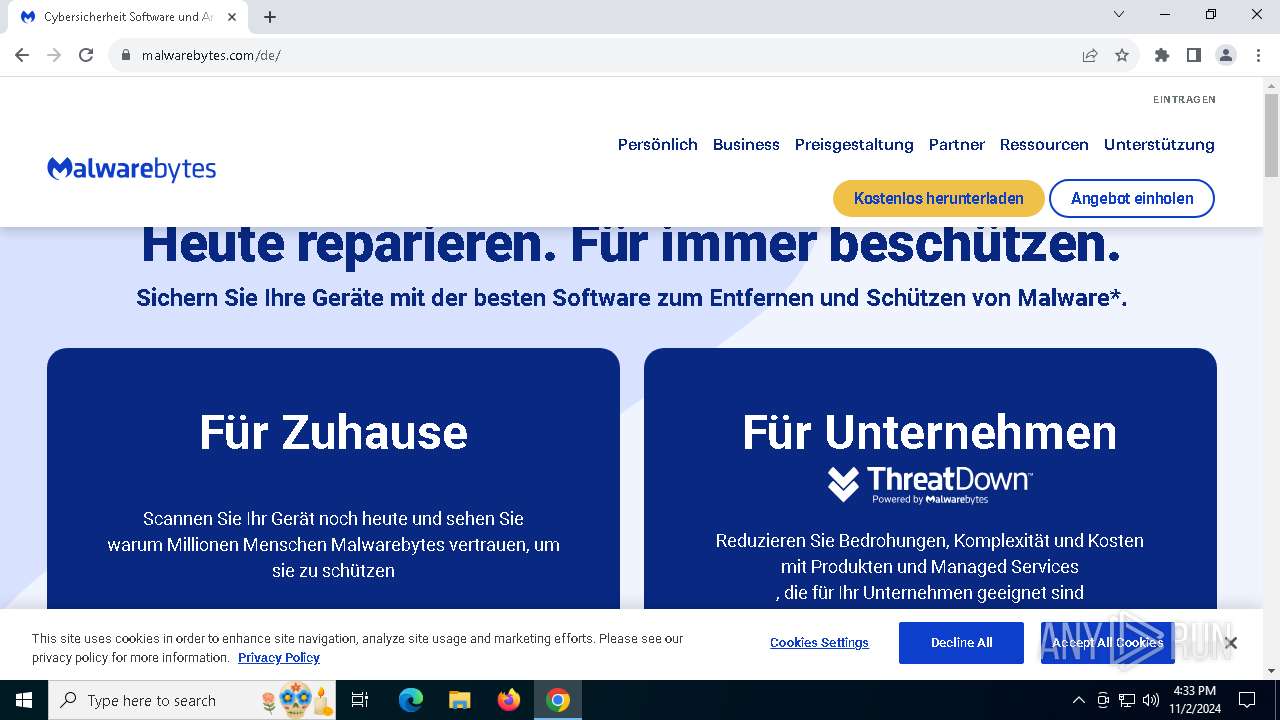Share this page icon in address bar
The height and width of the screenshot is (720, 1280).
point(1090,55)
